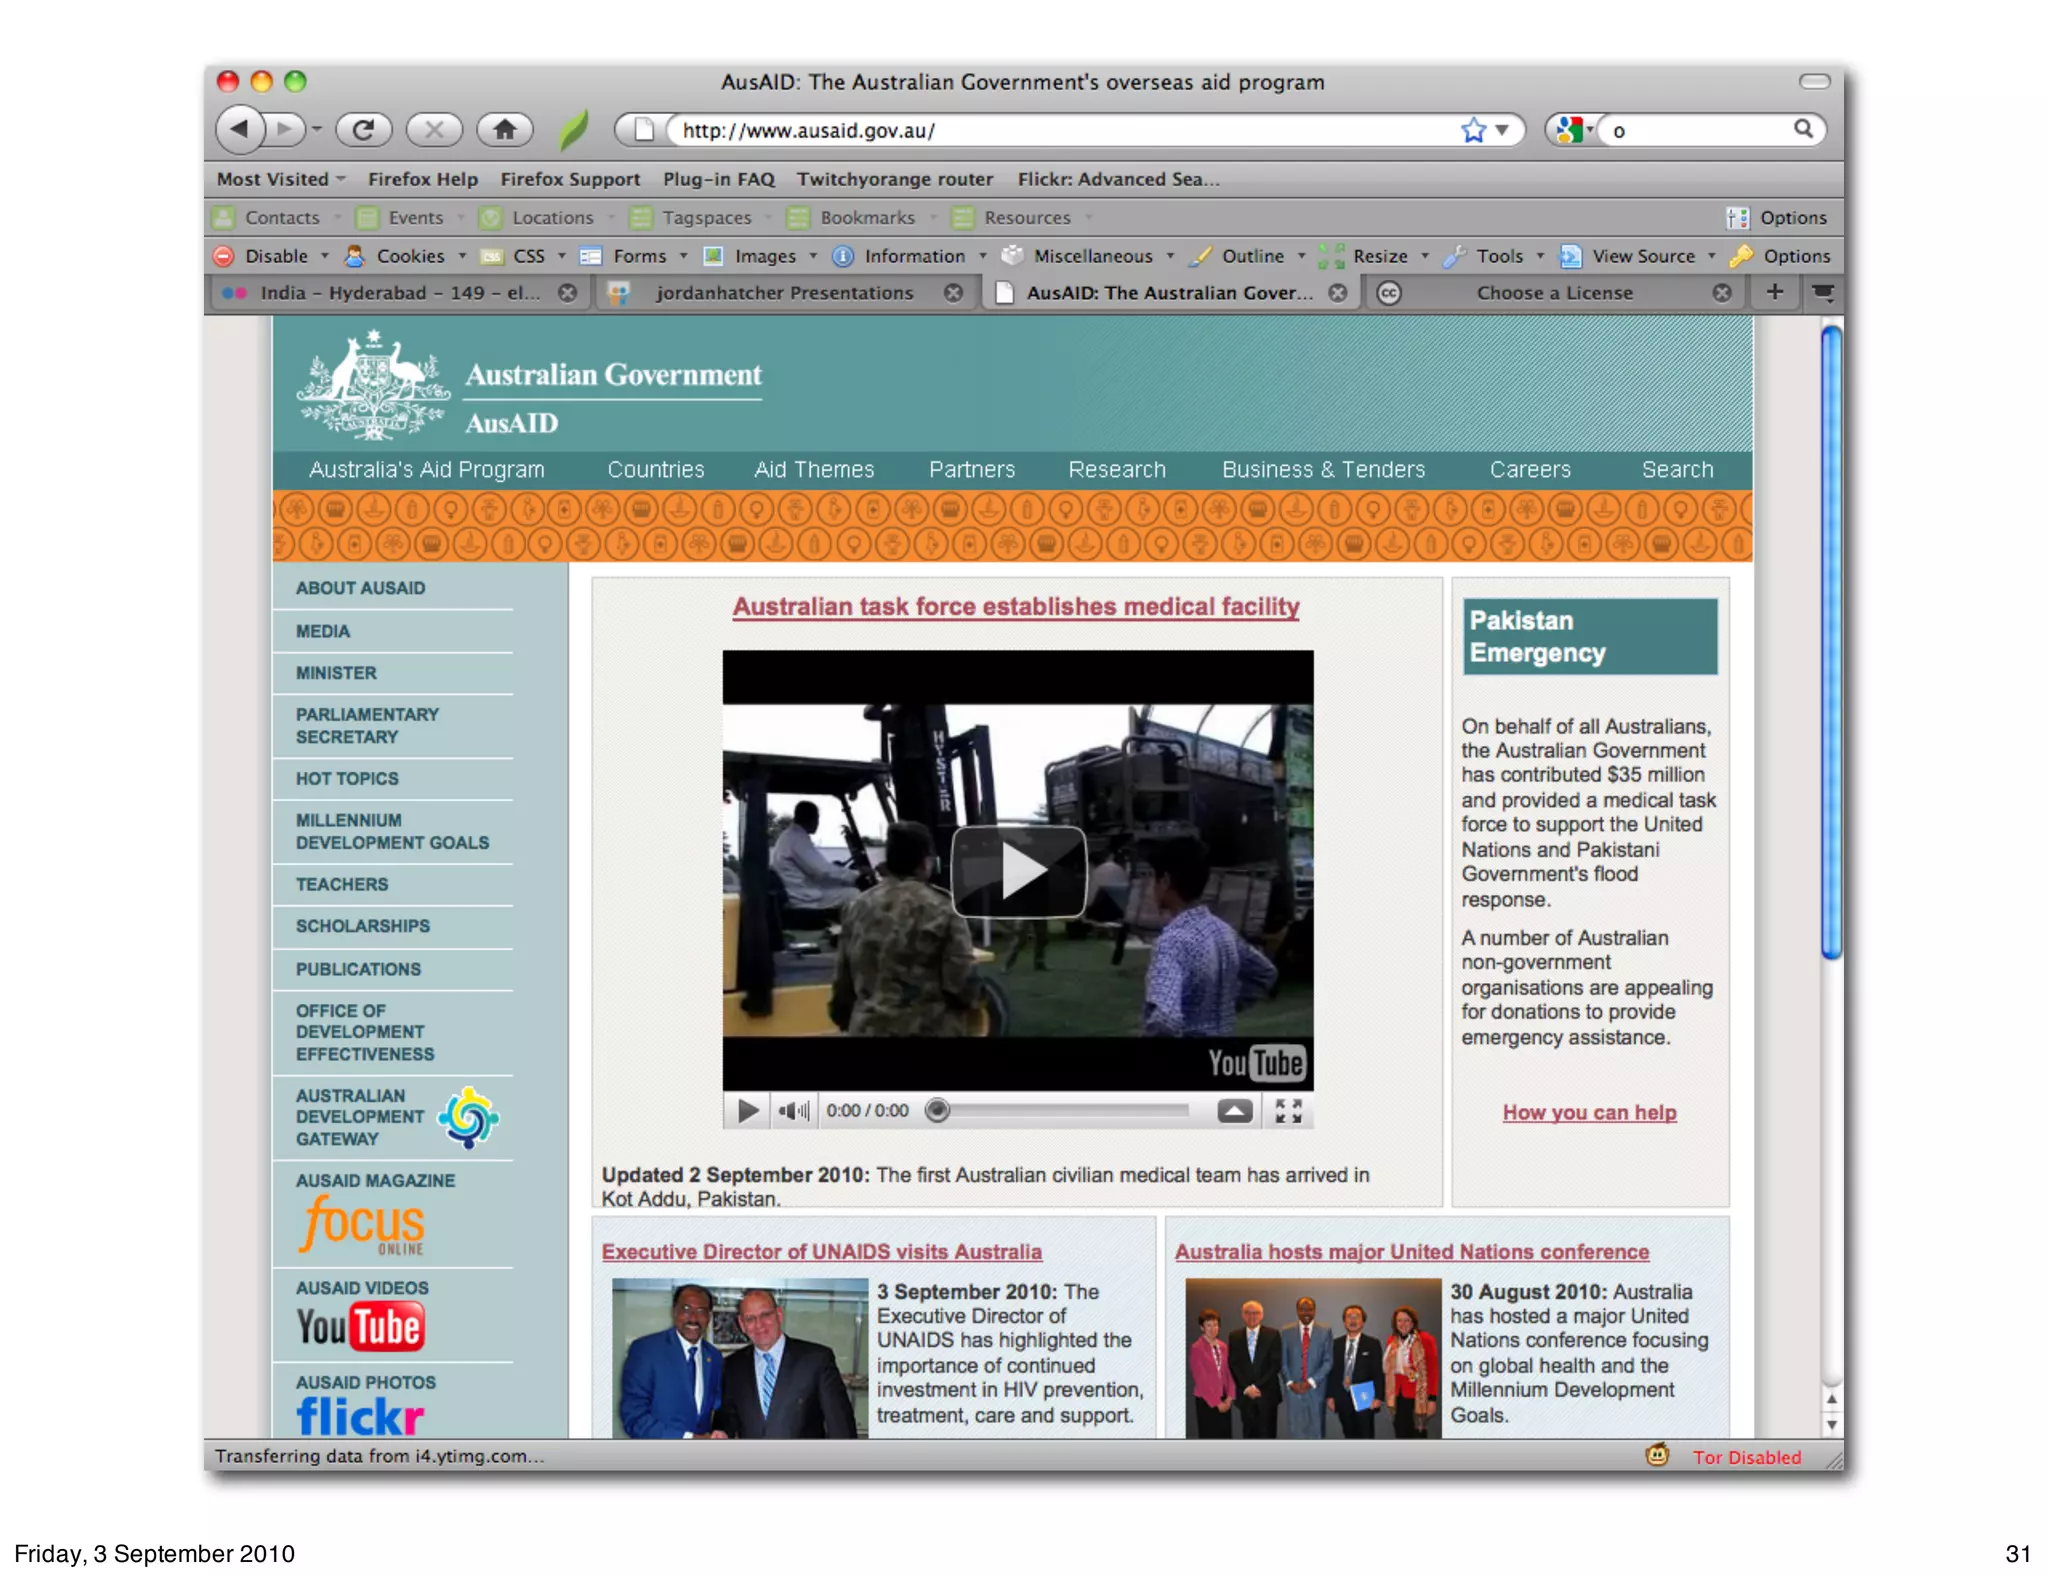Click the new tab plus button
2048x1576 pixels.
pyautogui.click(x=1775, y=292)
